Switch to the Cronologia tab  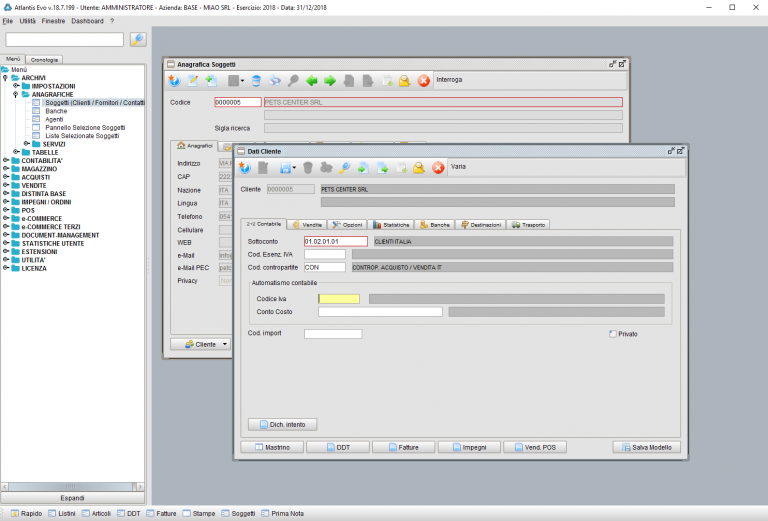44,60
